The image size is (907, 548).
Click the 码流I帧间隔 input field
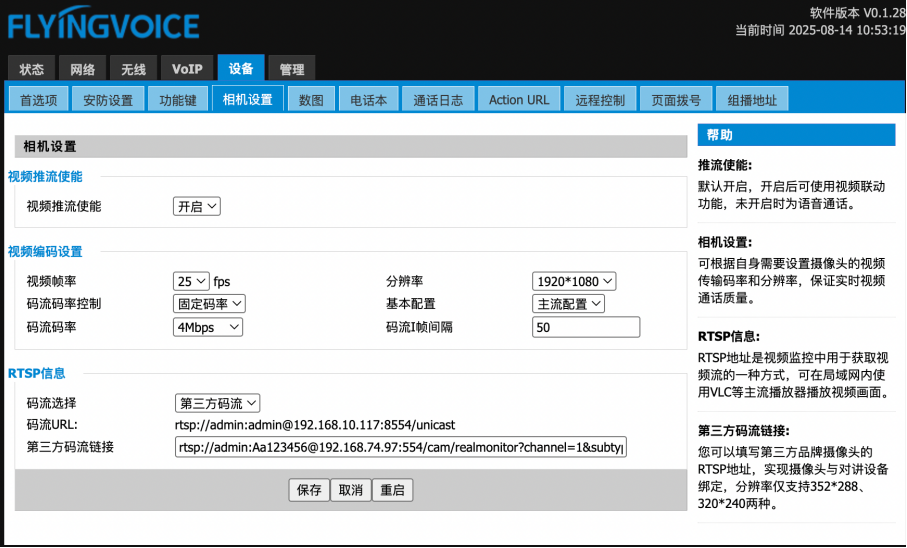pyautogui.click(x=585, y=327)
